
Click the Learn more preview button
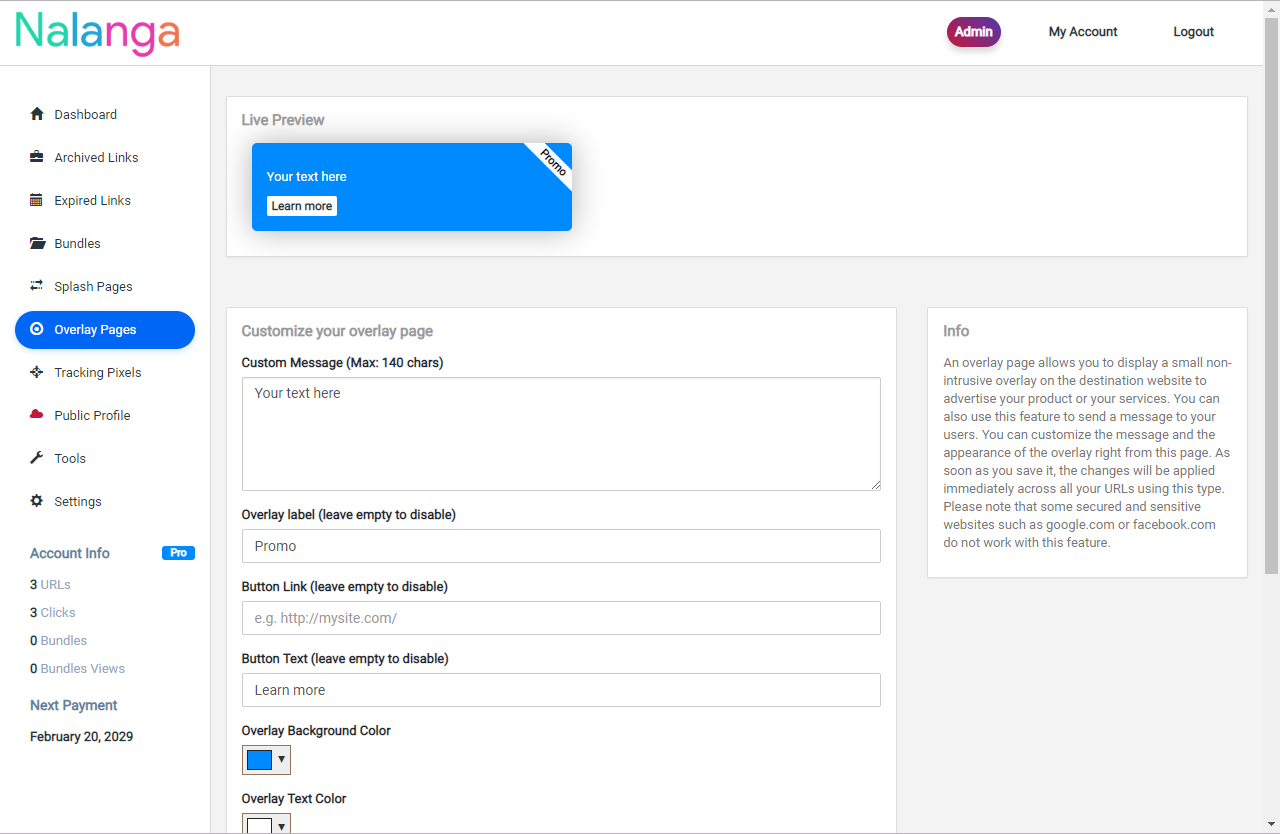click(x=301, y=206)
